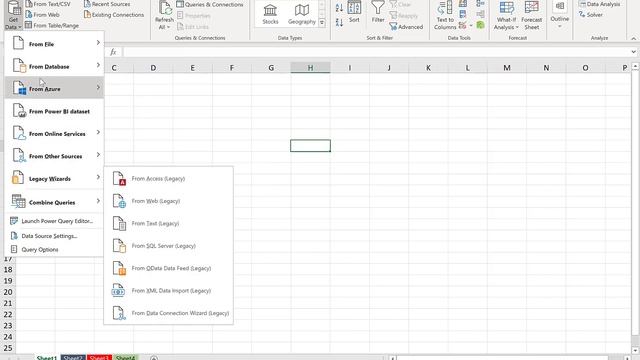Click the selected cell H7
The height and width of the screenshot is (360, 640).
tap(310, 146)
